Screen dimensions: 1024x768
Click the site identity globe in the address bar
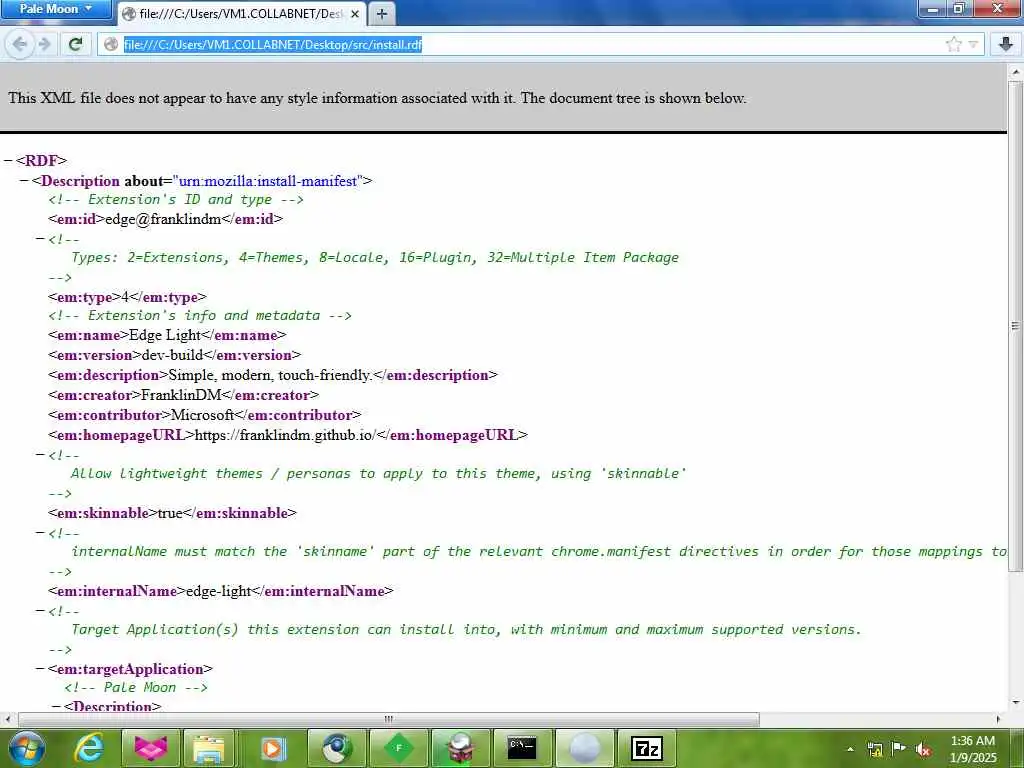click(111, 44)
